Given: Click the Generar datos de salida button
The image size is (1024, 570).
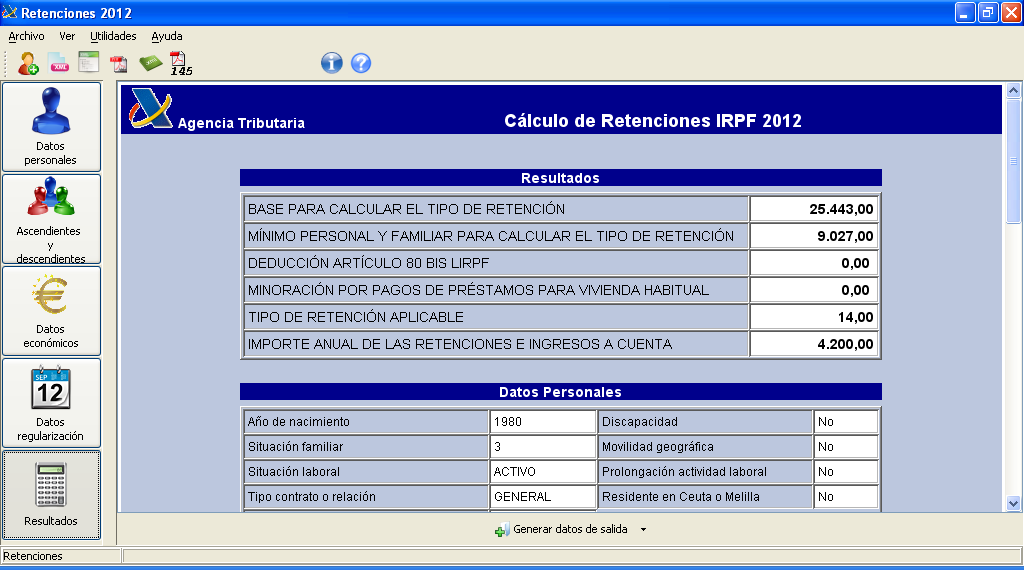Looking at the screenshot, I should (562, 529).
